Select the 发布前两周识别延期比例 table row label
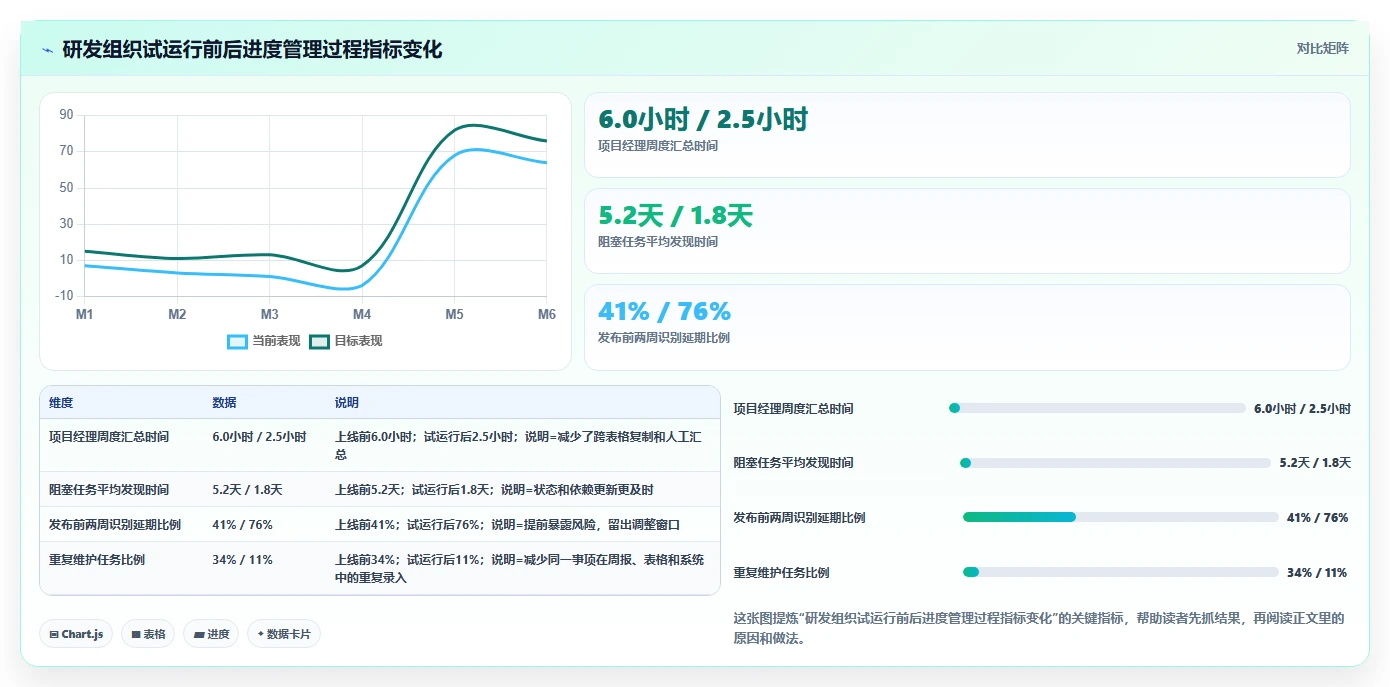Viewport: 1390px width, 687px height. point(115,525)
